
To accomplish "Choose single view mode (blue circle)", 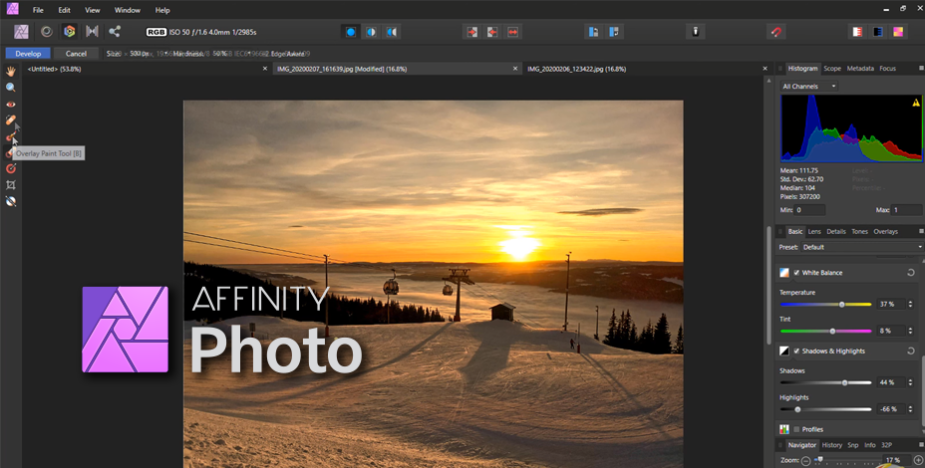I will pos(351,32).
